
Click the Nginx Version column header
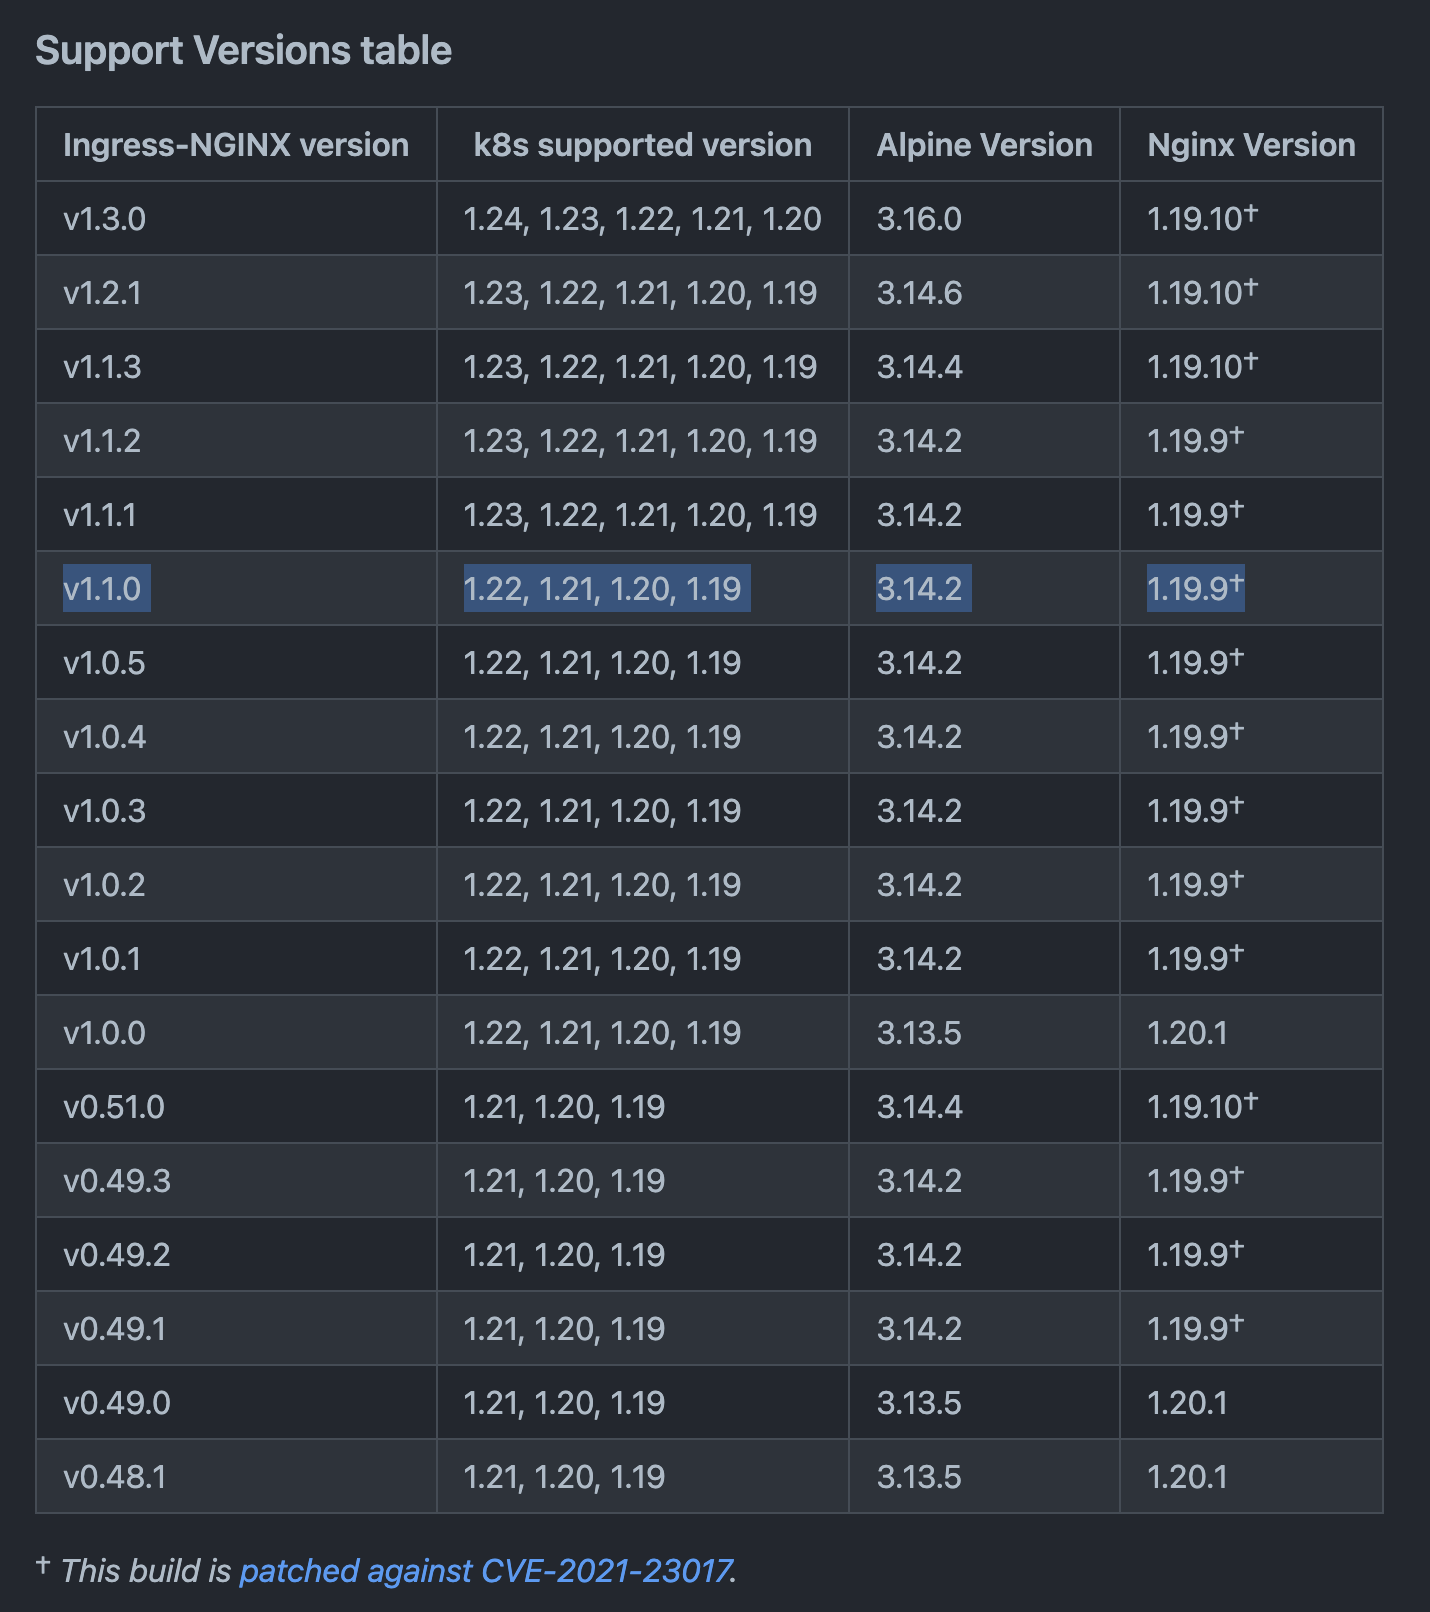pos(1251,145)
